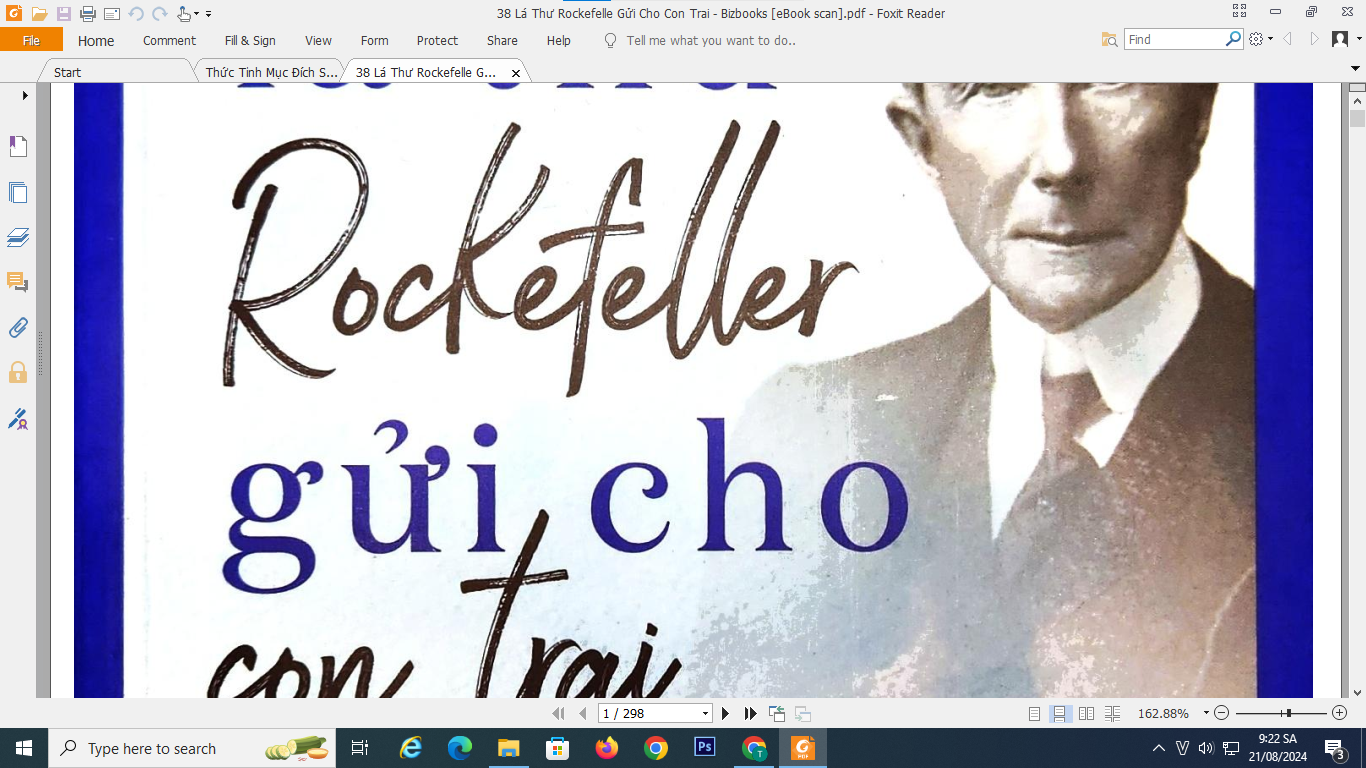Select the Hand tool icon in quick toolbar
The image size is (1366, 768).
coord(184,14)
